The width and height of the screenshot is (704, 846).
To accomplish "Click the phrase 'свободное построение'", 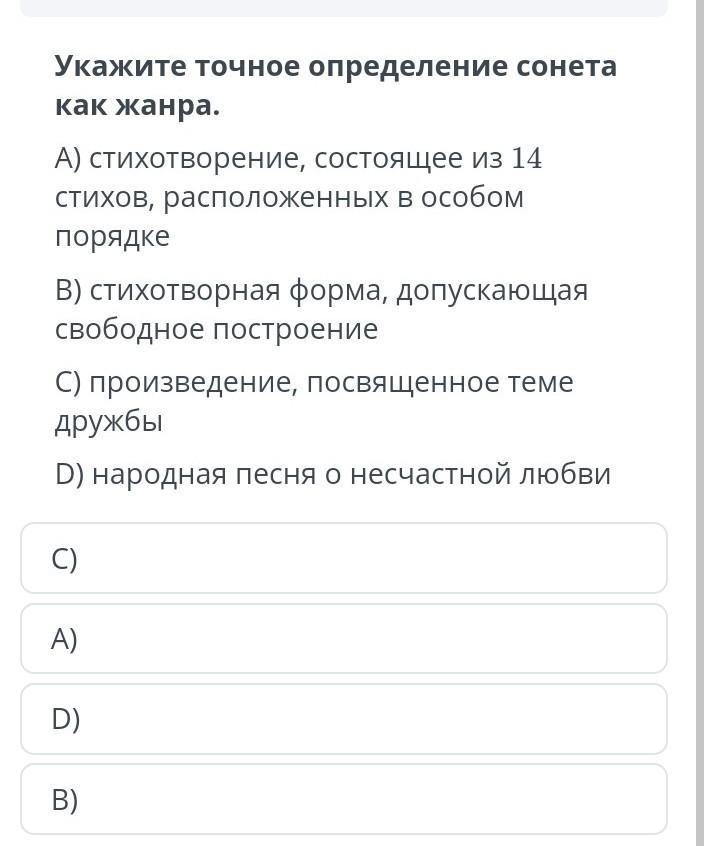I will click(x=216, y=329).
